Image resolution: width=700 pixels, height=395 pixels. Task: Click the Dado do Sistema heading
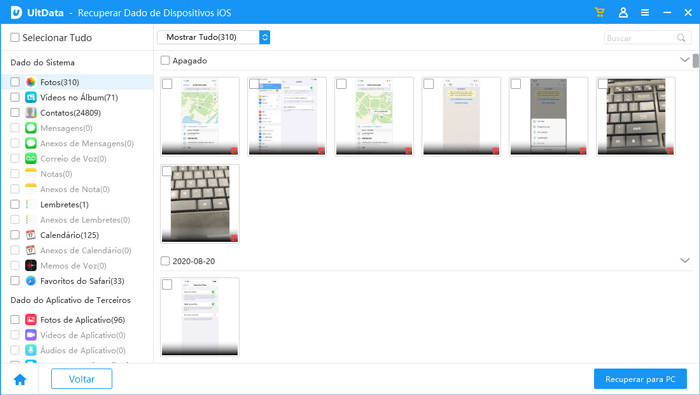click(x=42, y=62)
